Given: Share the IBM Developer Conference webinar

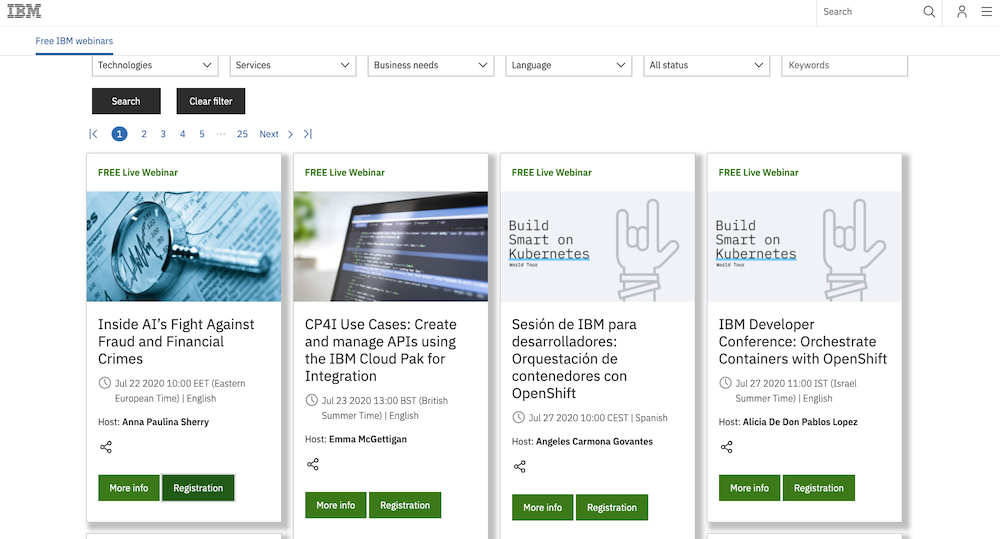Looking at the screenshot, I should (x=726, y=447).
